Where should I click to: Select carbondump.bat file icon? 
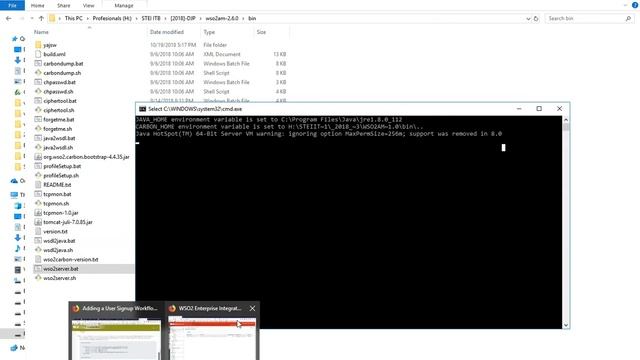[38, 64]
